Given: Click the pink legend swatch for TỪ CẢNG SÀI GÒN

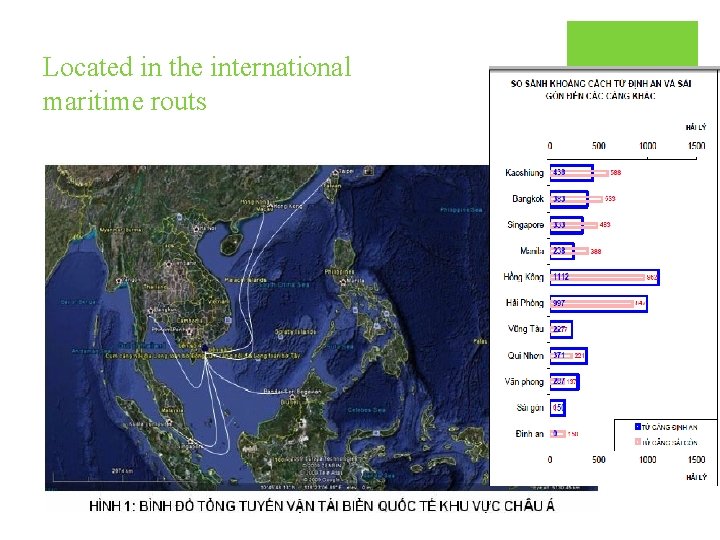Looking at the screenshot, I should pos(638,442).
